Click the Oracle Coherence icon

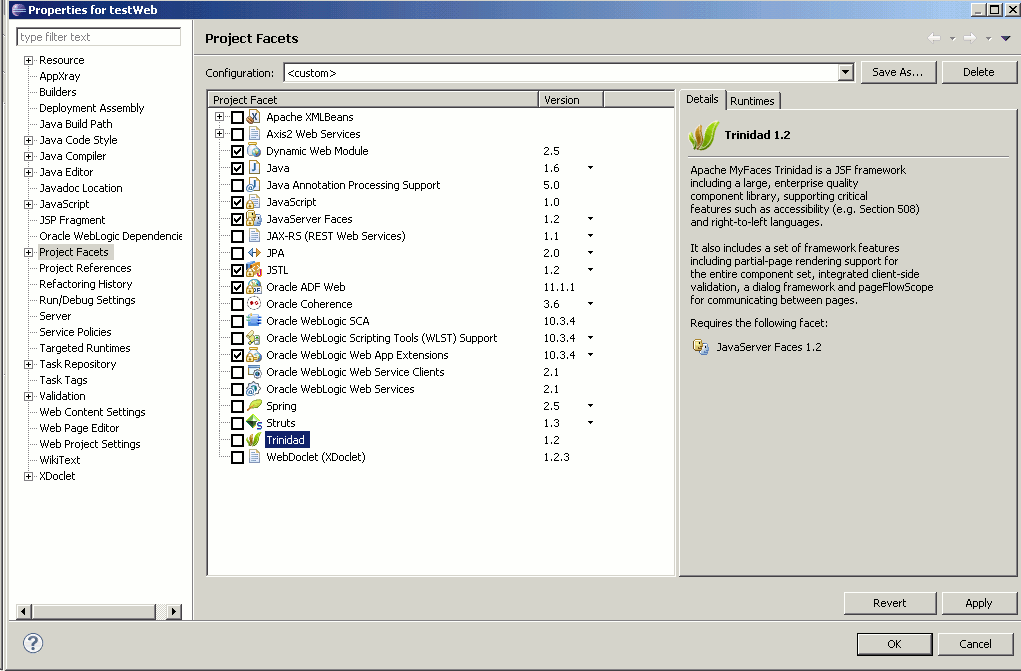click(x=254, y=304)
